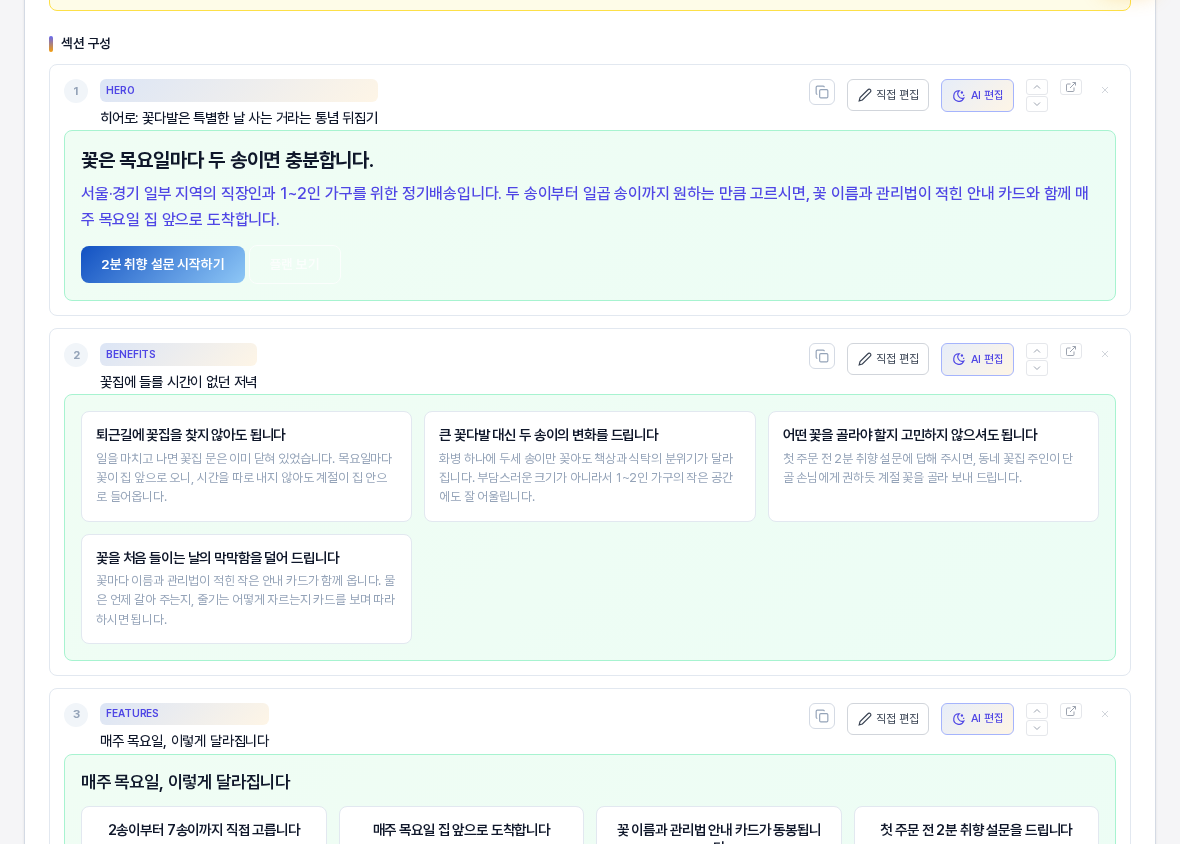
Task: Select the BENEFITS section tag label
Action: pyautogui.click(x=178, y=354)
